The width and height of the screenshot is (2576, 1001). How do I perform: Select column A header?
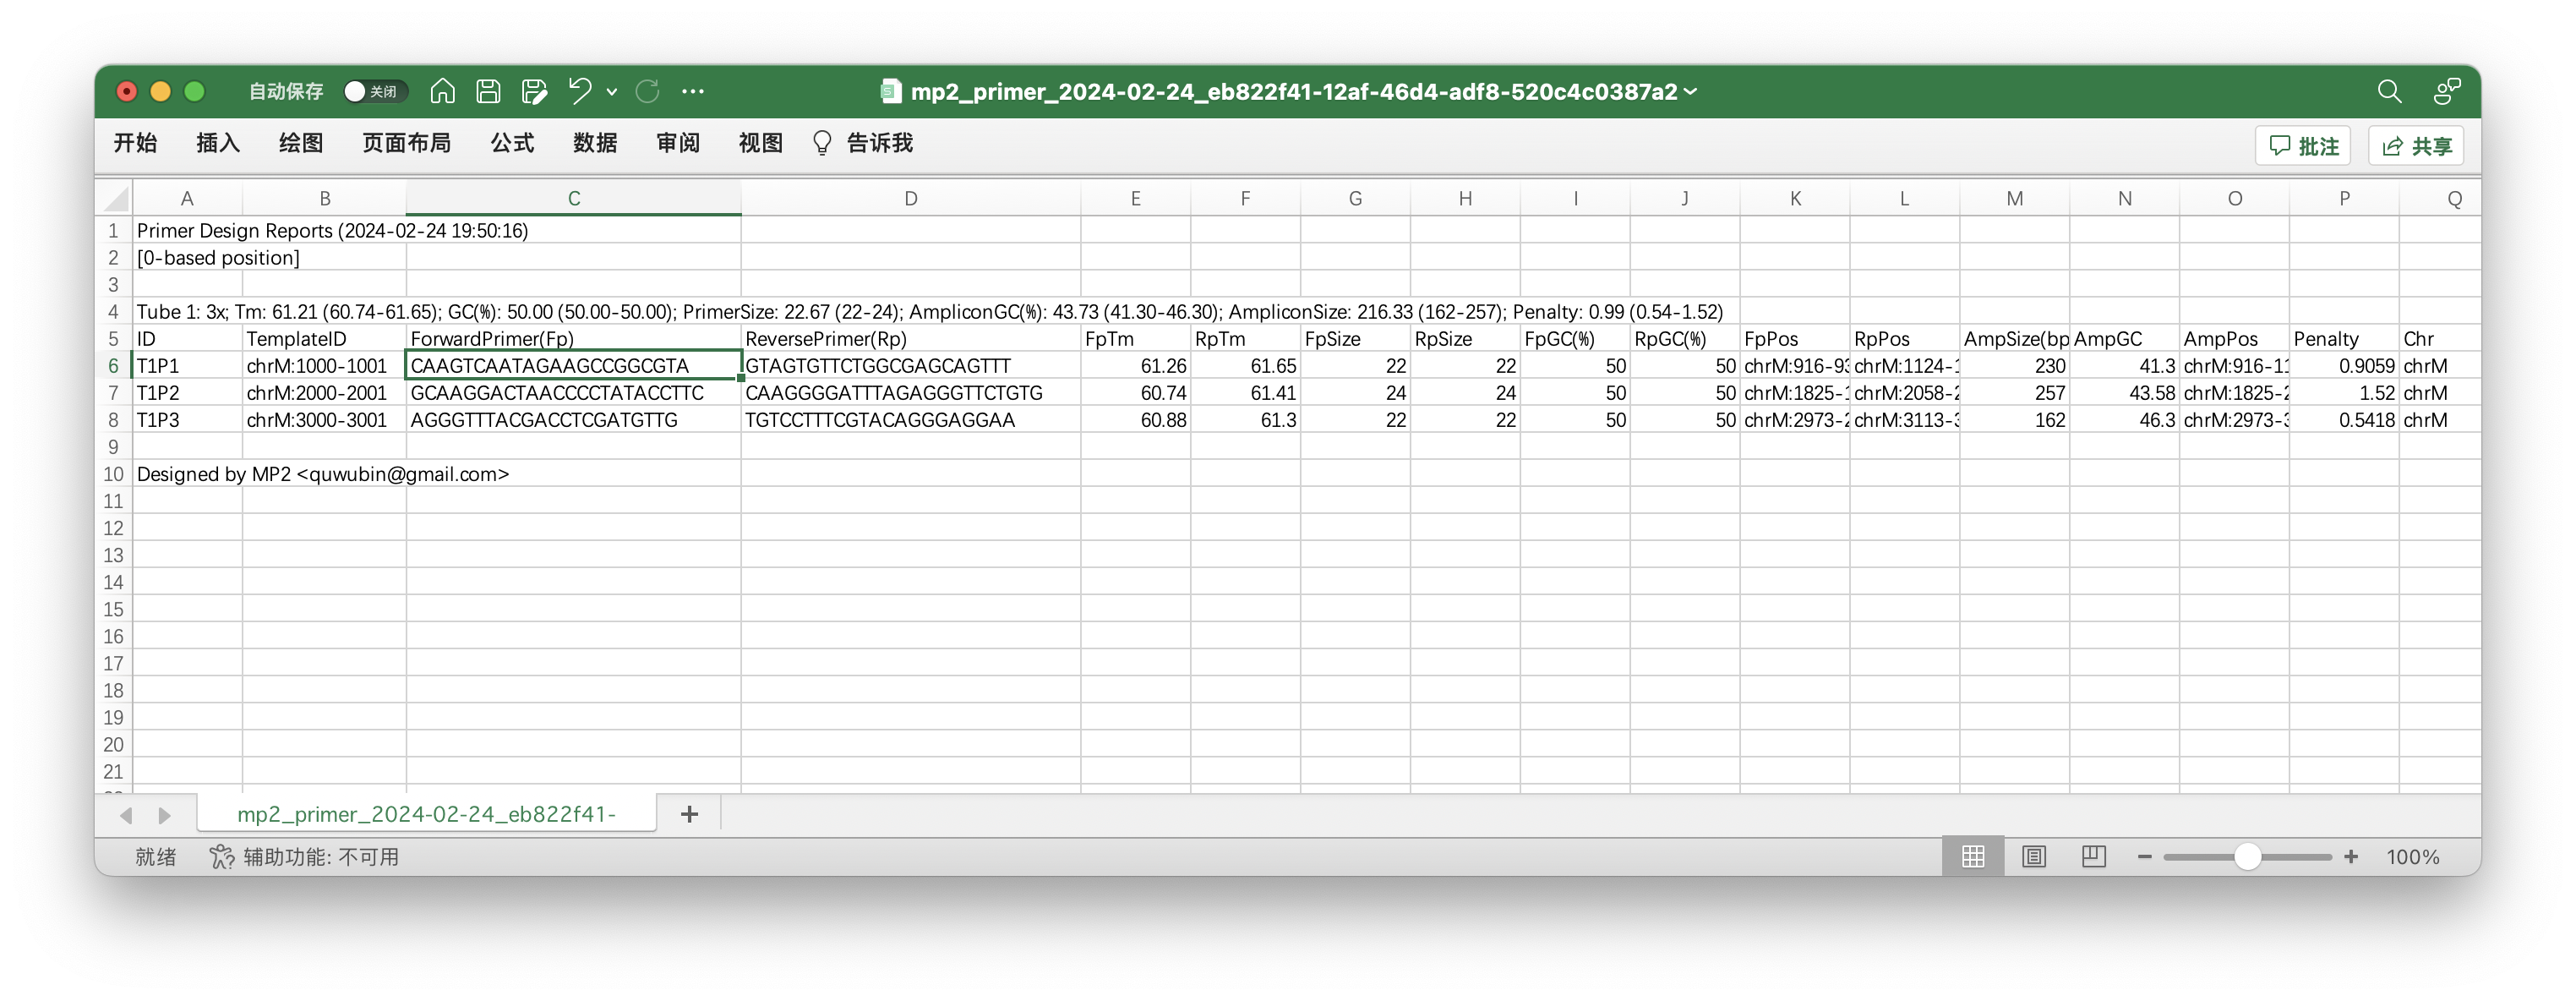(x=187, y=198)
